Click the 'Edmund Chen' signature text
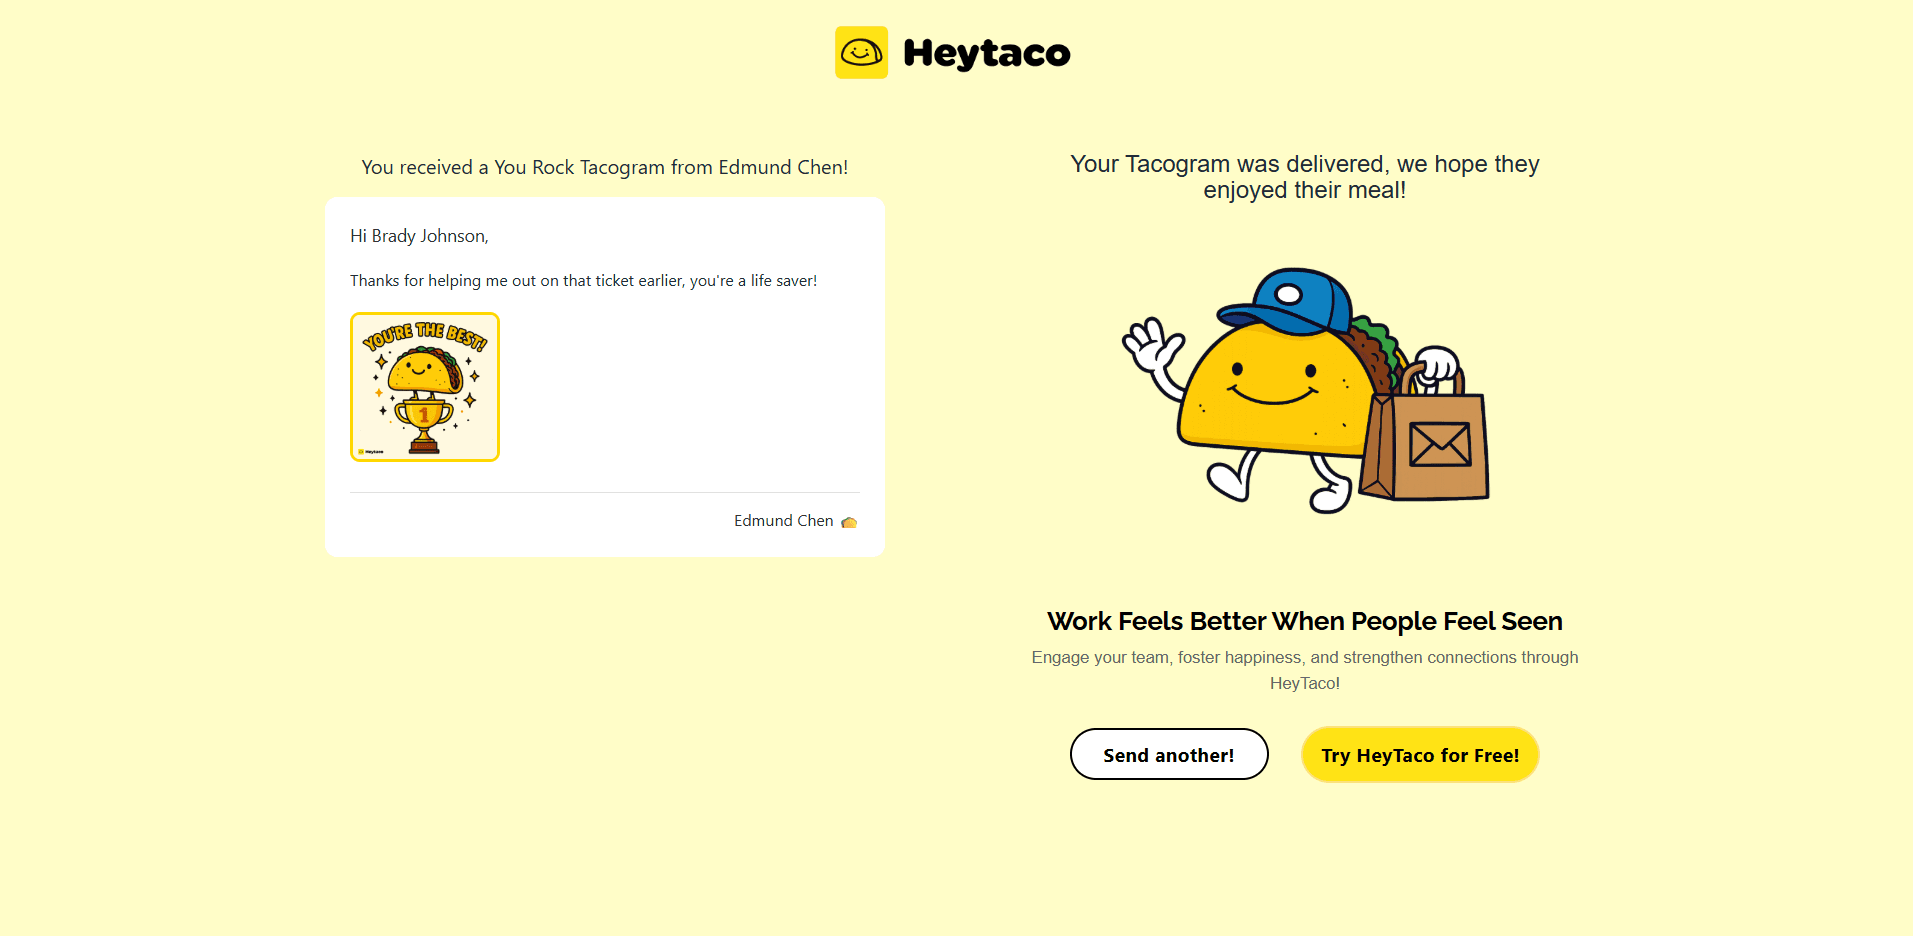The image size is (1913, 936). [784, 521]
